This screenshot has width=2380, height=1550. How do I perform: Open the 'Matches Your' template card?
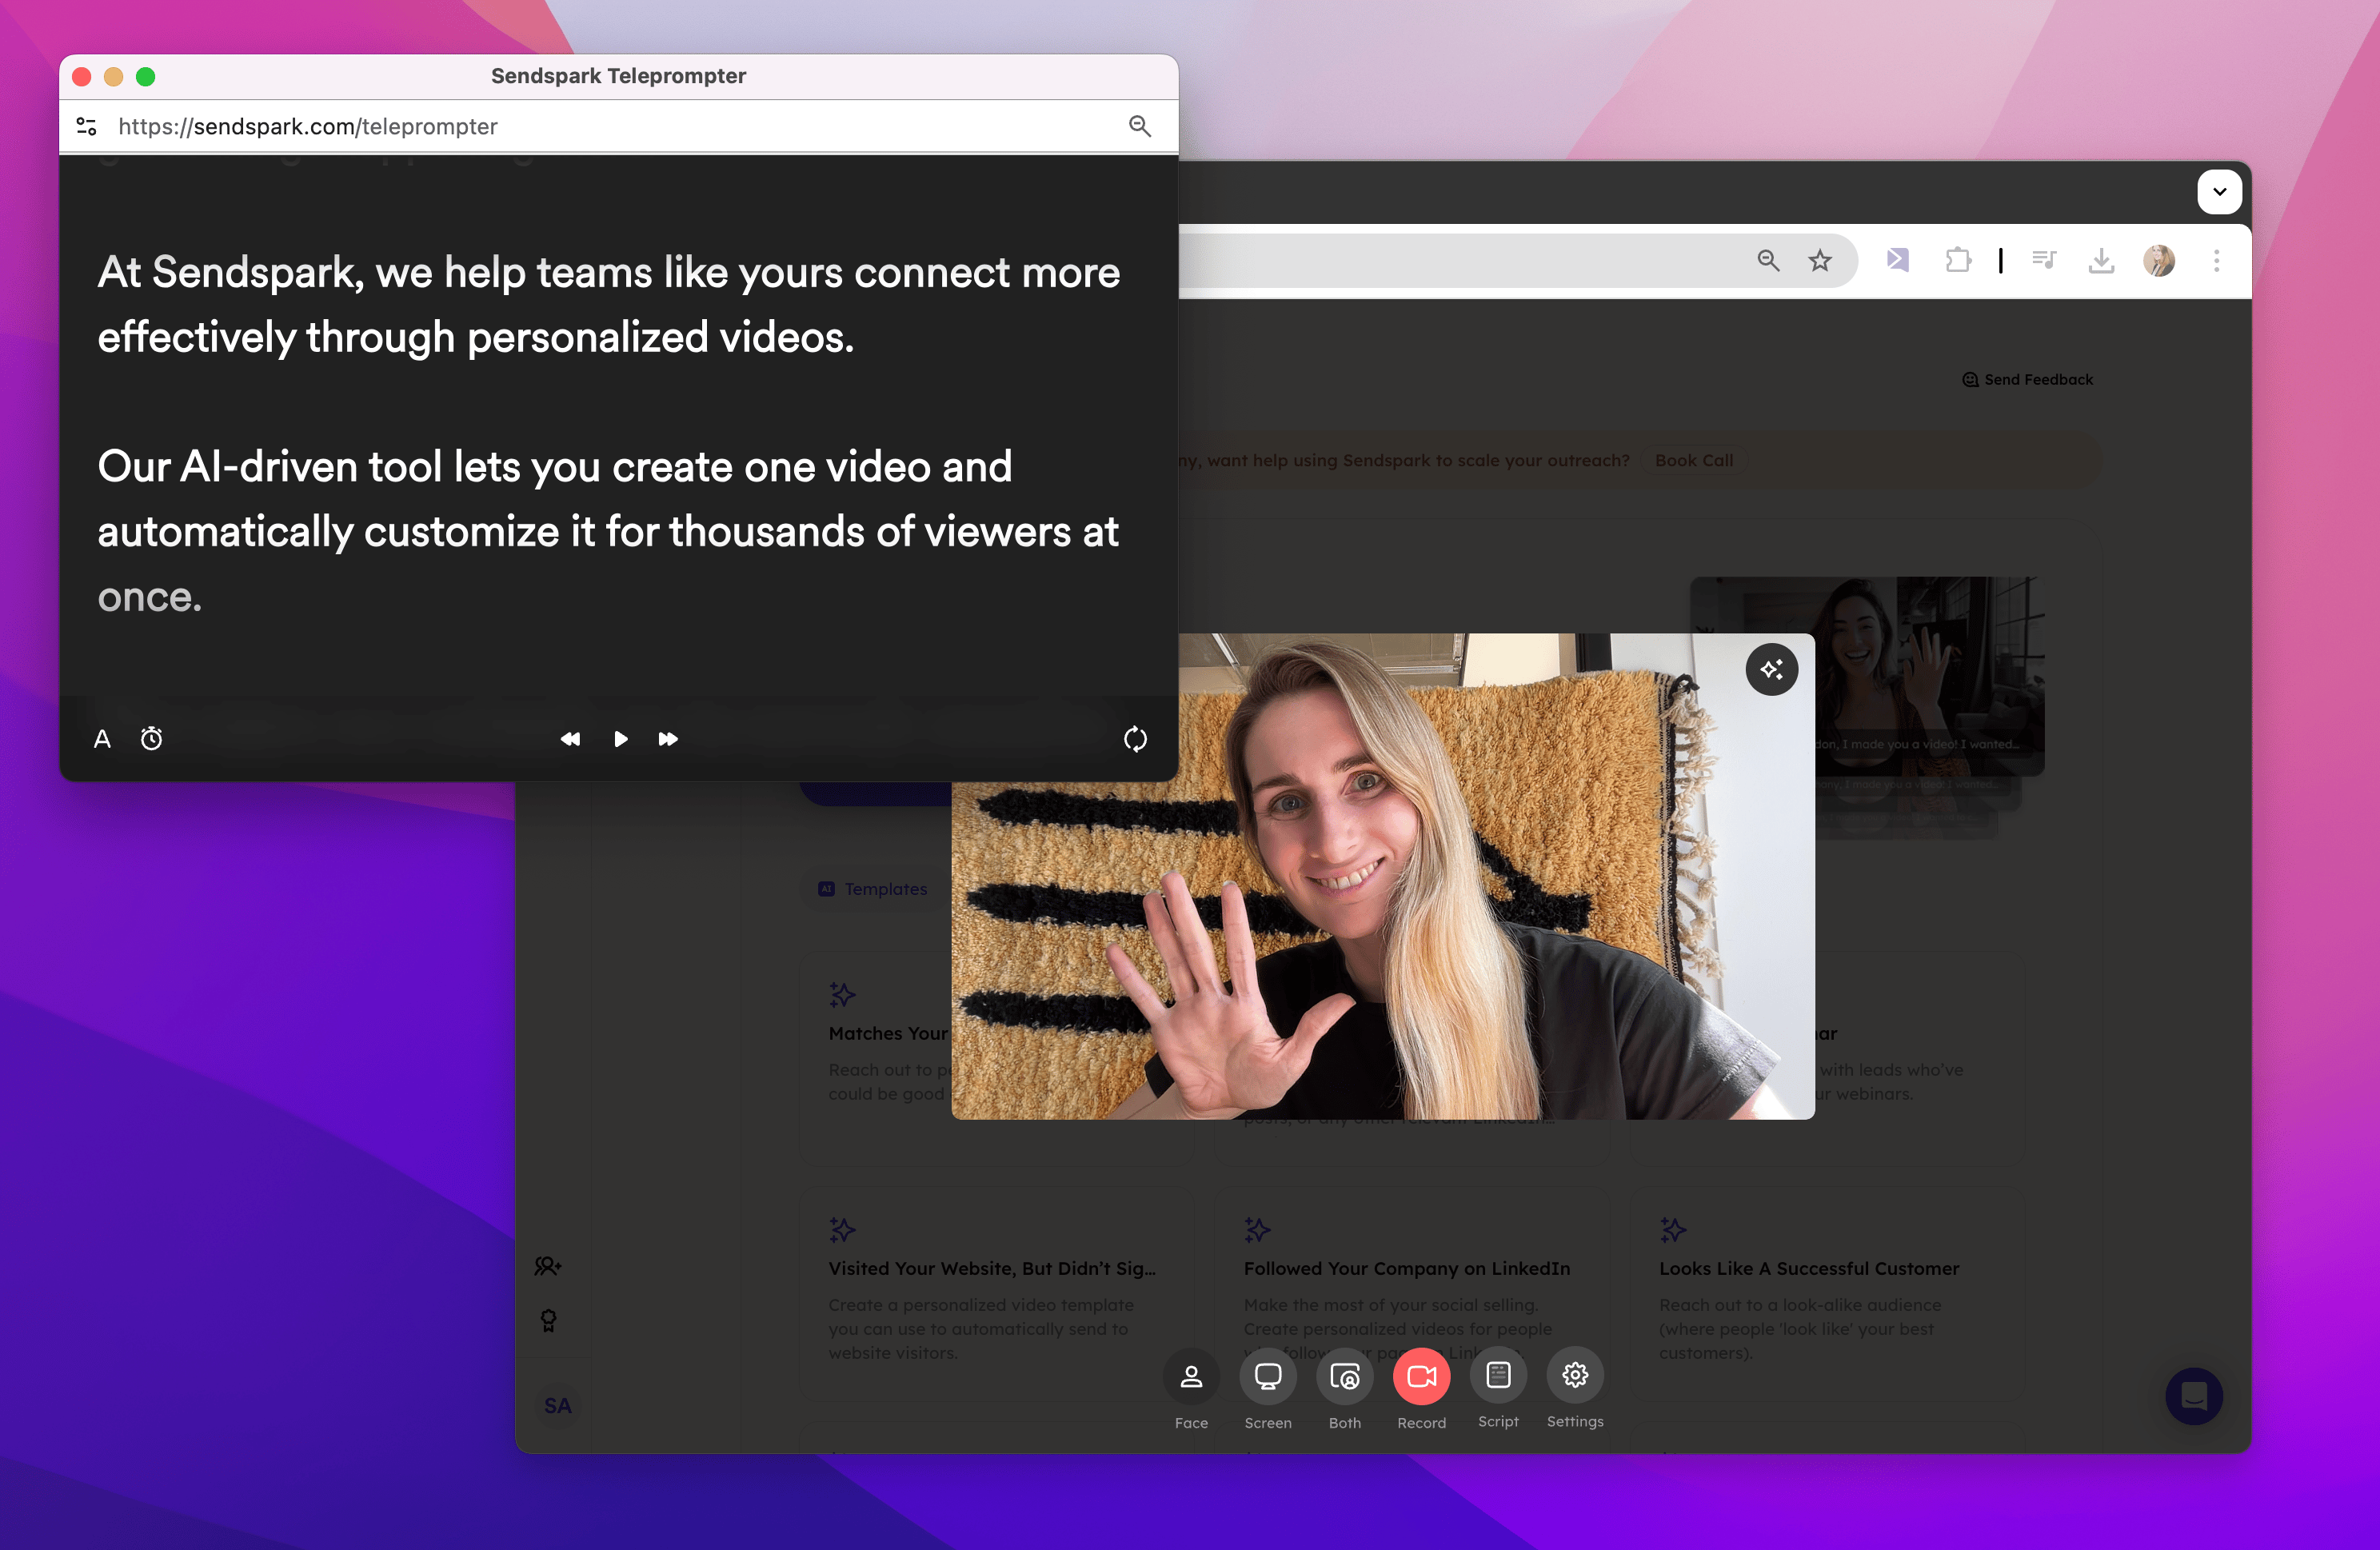(875, 1057)
